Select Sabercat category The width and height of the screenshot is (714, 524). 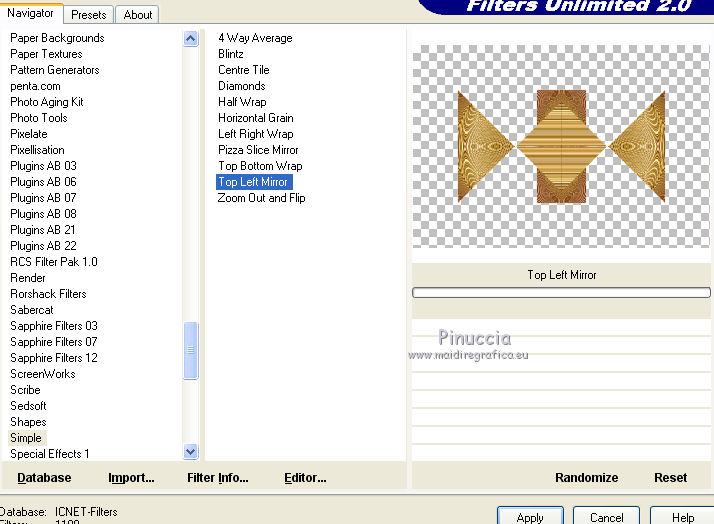[32, 310]
